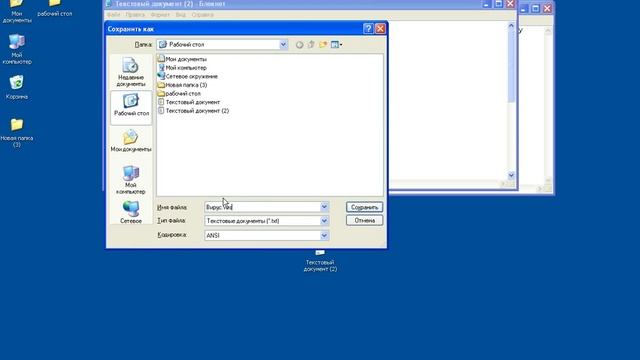Screen dimensions: 640x360
Task: Expand the Папка location dropdown
Action: [283, 44]
